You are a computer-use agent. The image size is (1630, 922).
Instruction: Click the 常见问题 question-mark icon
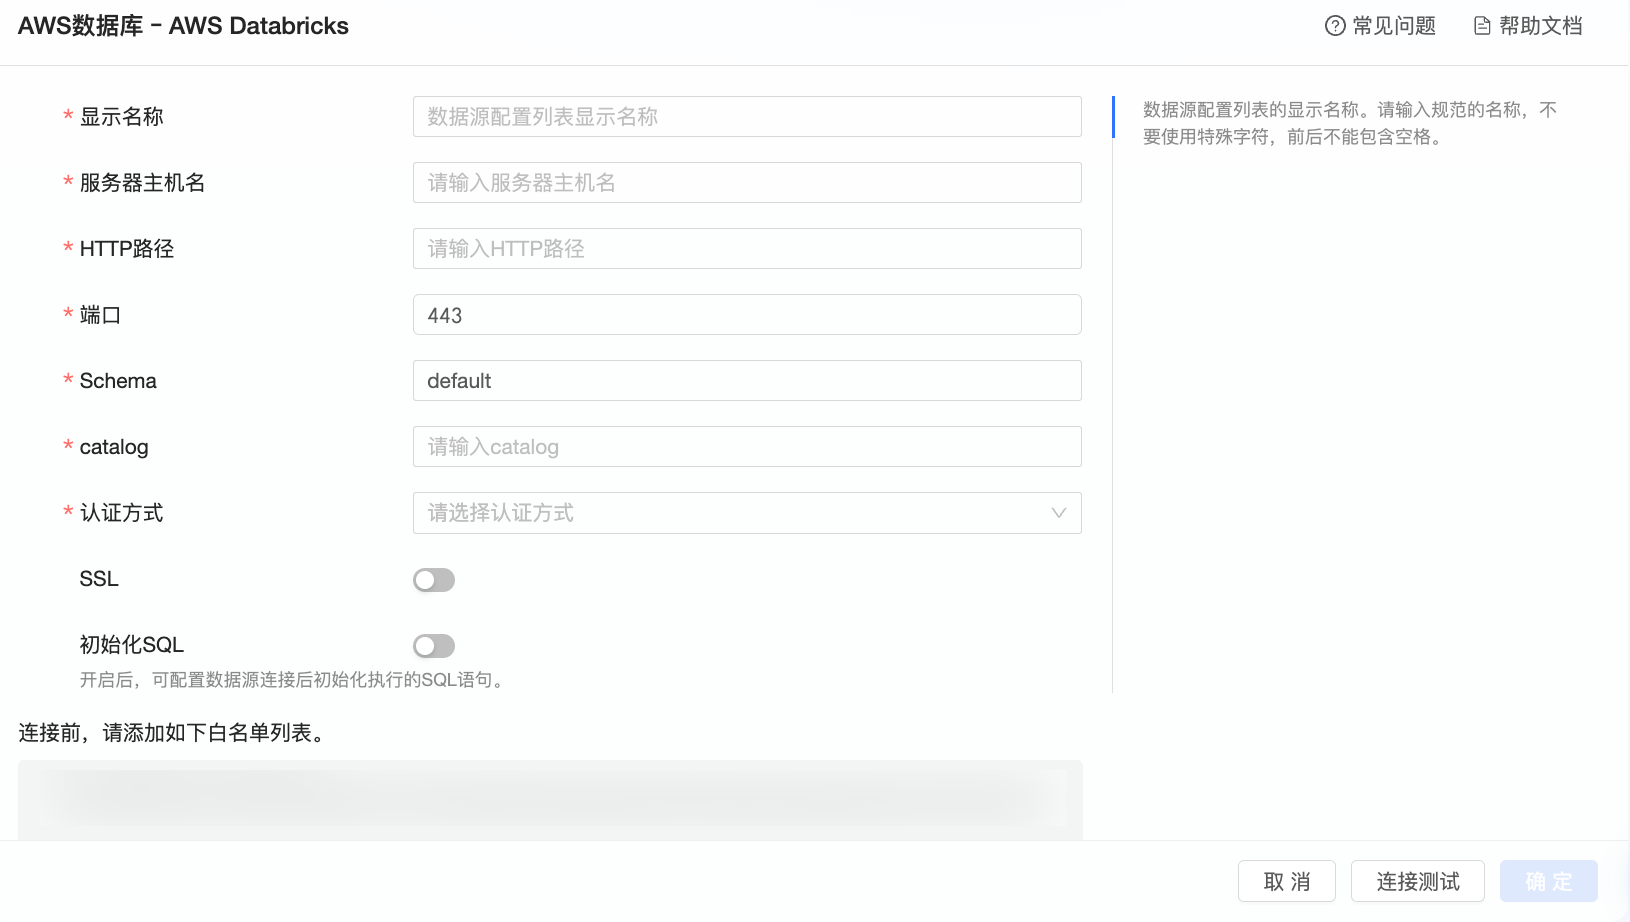click(1335, 26)
